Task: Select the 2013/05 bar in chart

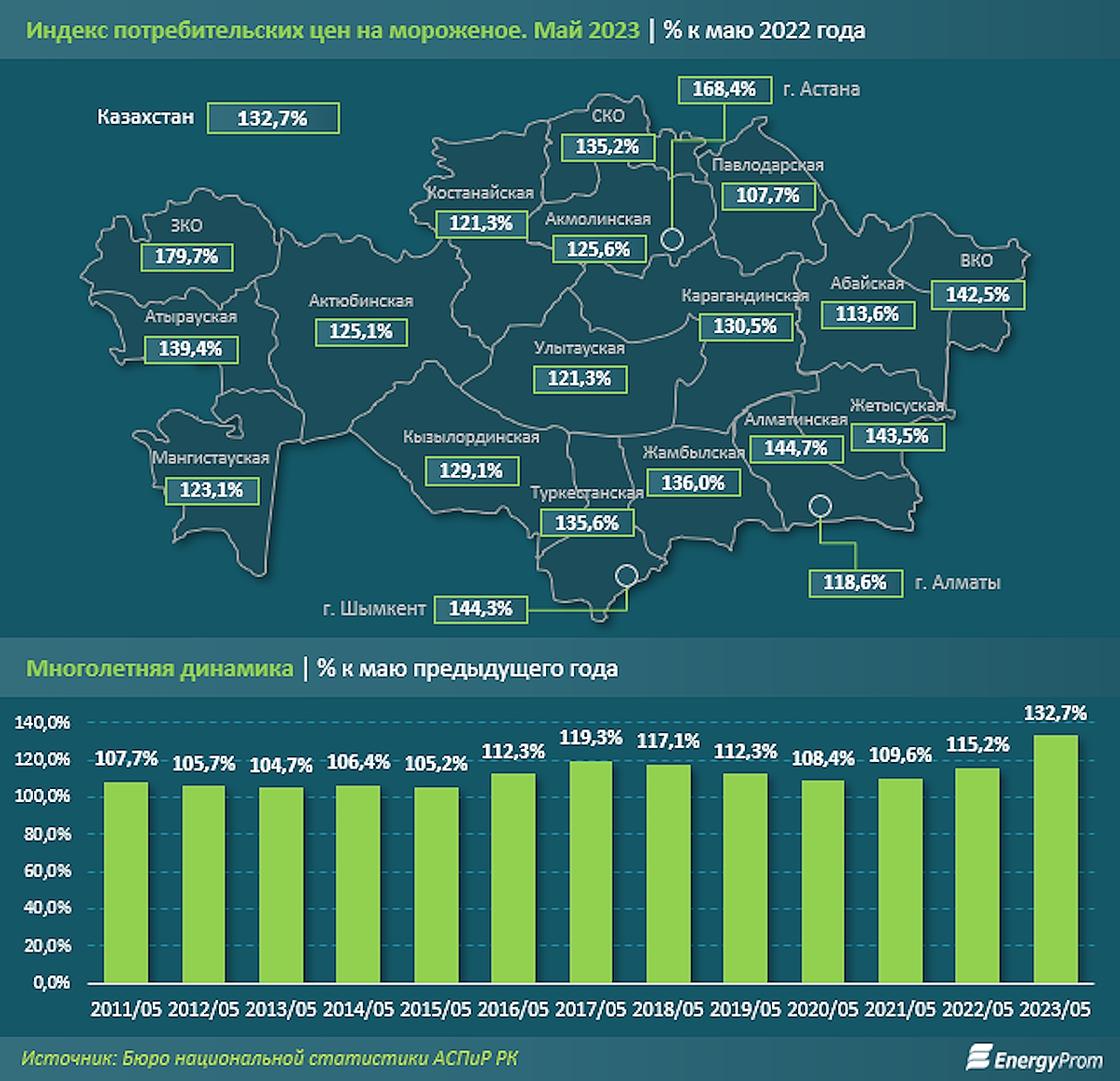Action: tap(281, 885)
